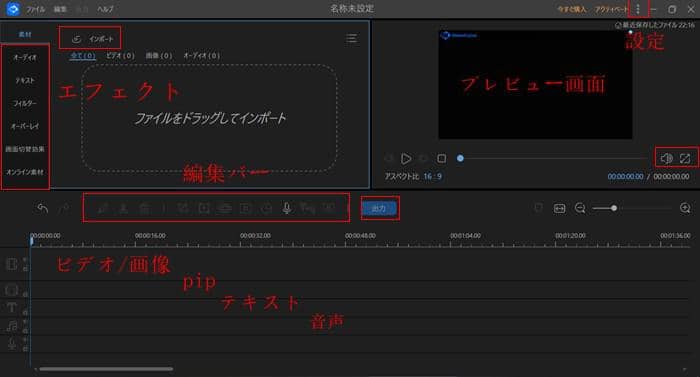Click the timeline marker shield icon
700x377 pixels.
[x=538, y=208]
